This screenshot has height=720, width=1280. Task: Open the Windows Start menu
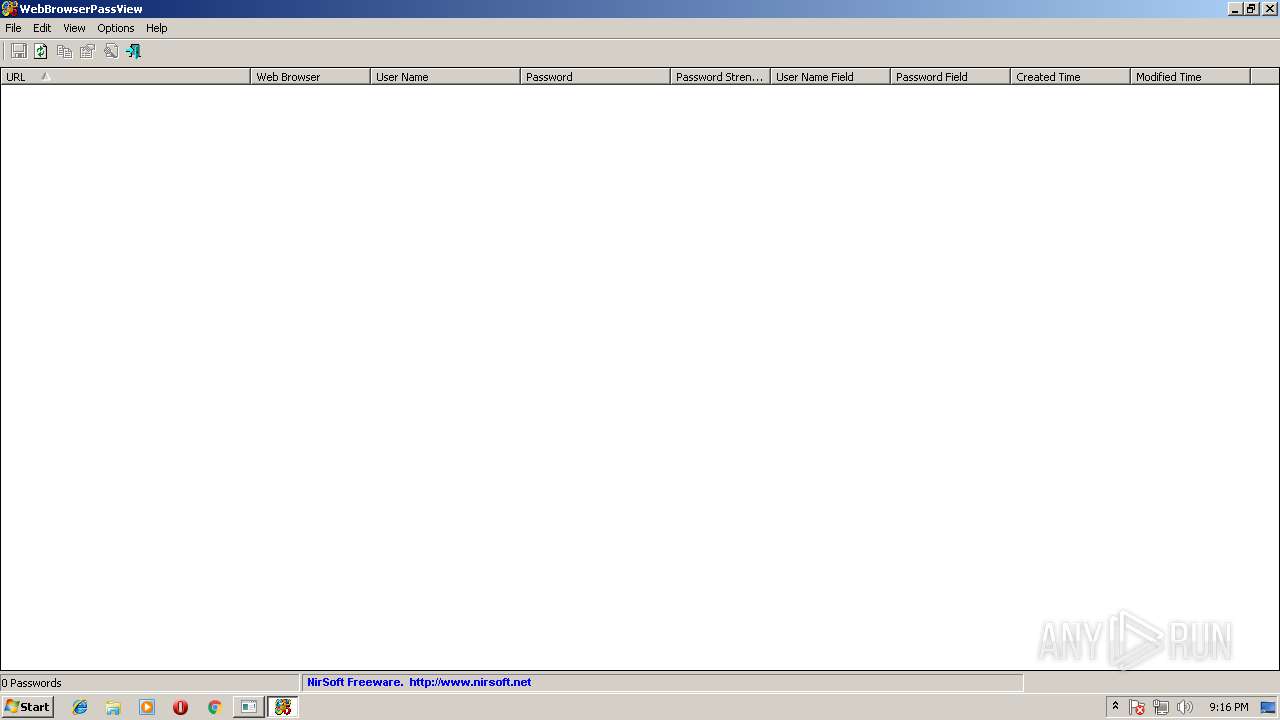[x=27, y=707]
